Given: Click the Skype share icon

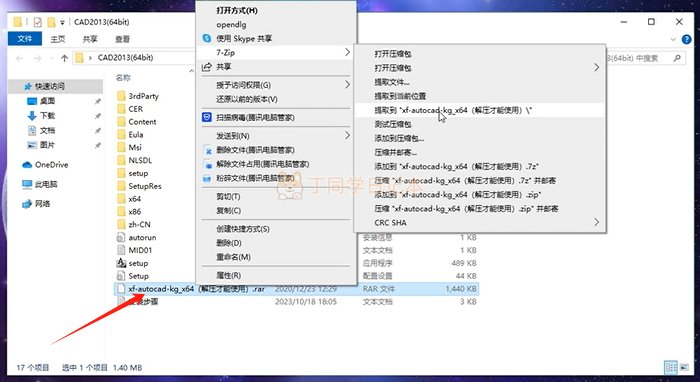Looking at the screenshot, I should click(207, 38).
